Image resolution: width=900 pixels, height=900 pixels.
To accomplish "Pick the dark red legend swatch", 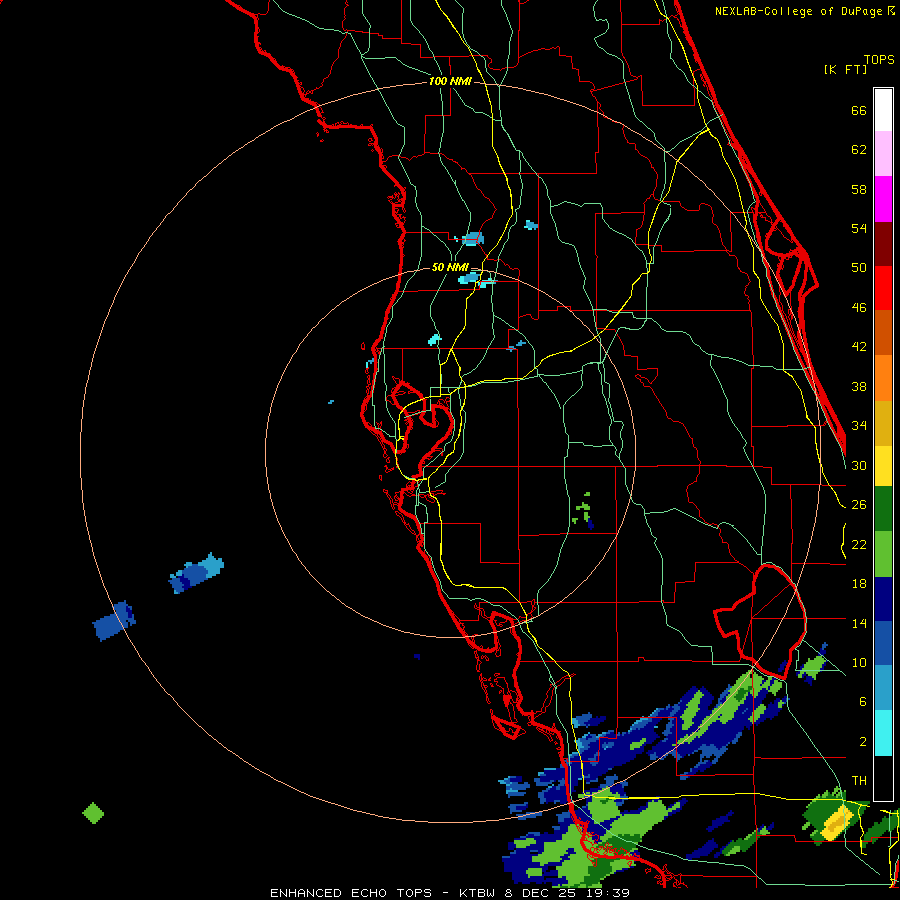I will click(883, 243).
